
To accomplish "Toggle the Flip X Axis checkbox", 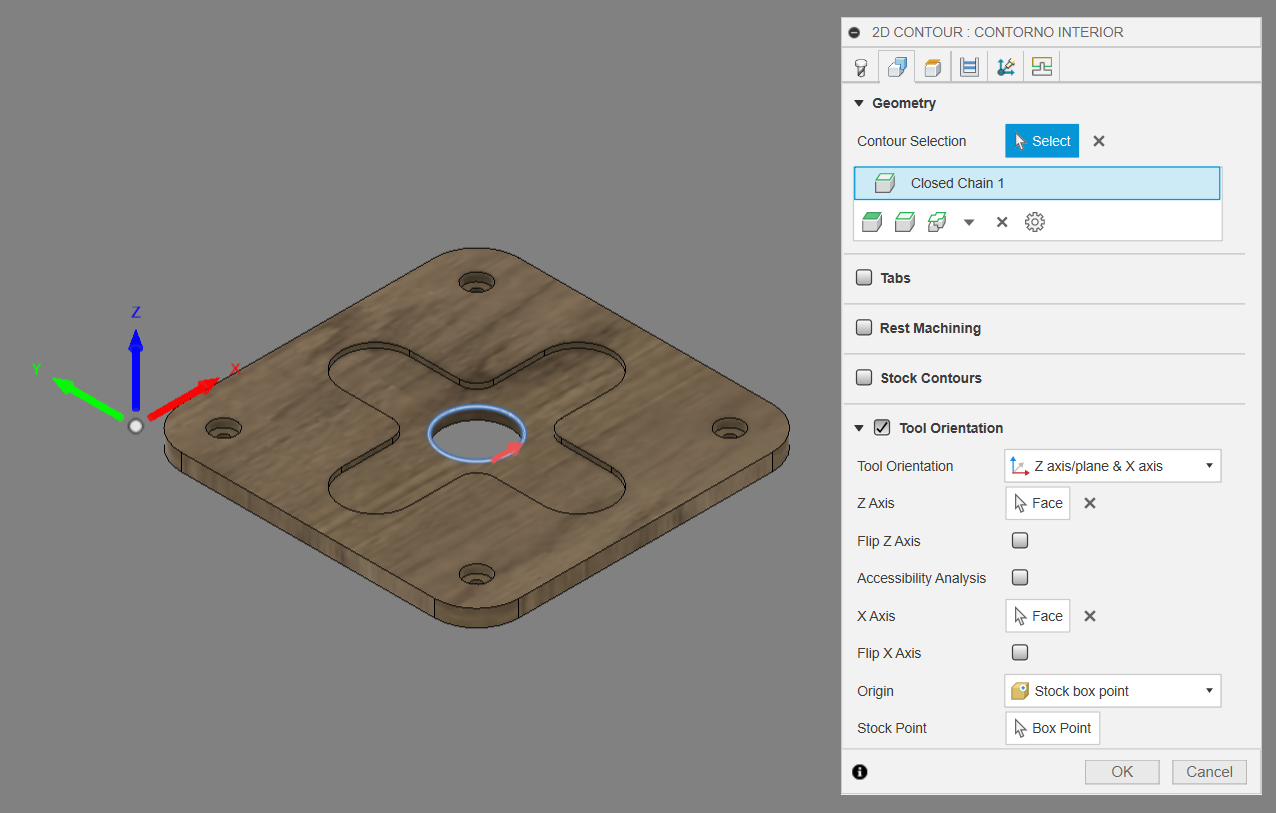I will 1020,653.
